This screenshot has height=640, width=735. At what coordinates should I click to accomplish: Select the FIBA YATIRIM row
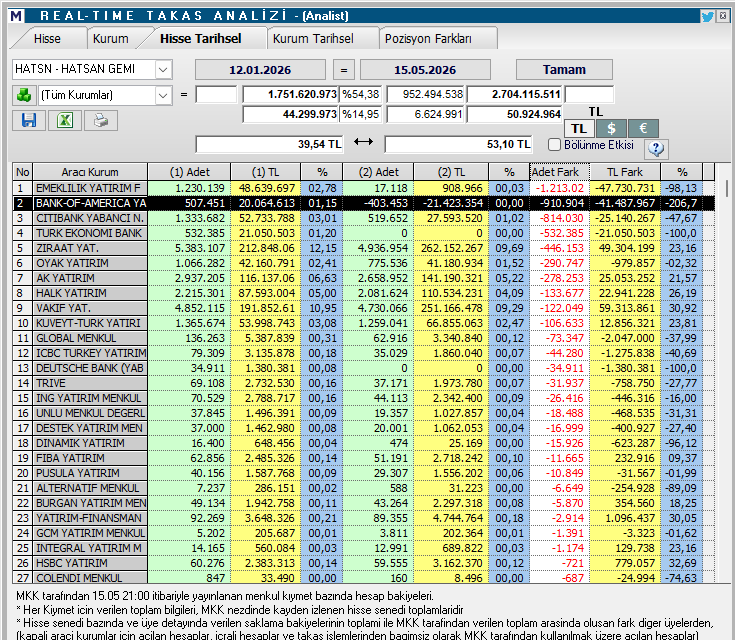coord(363,458)
